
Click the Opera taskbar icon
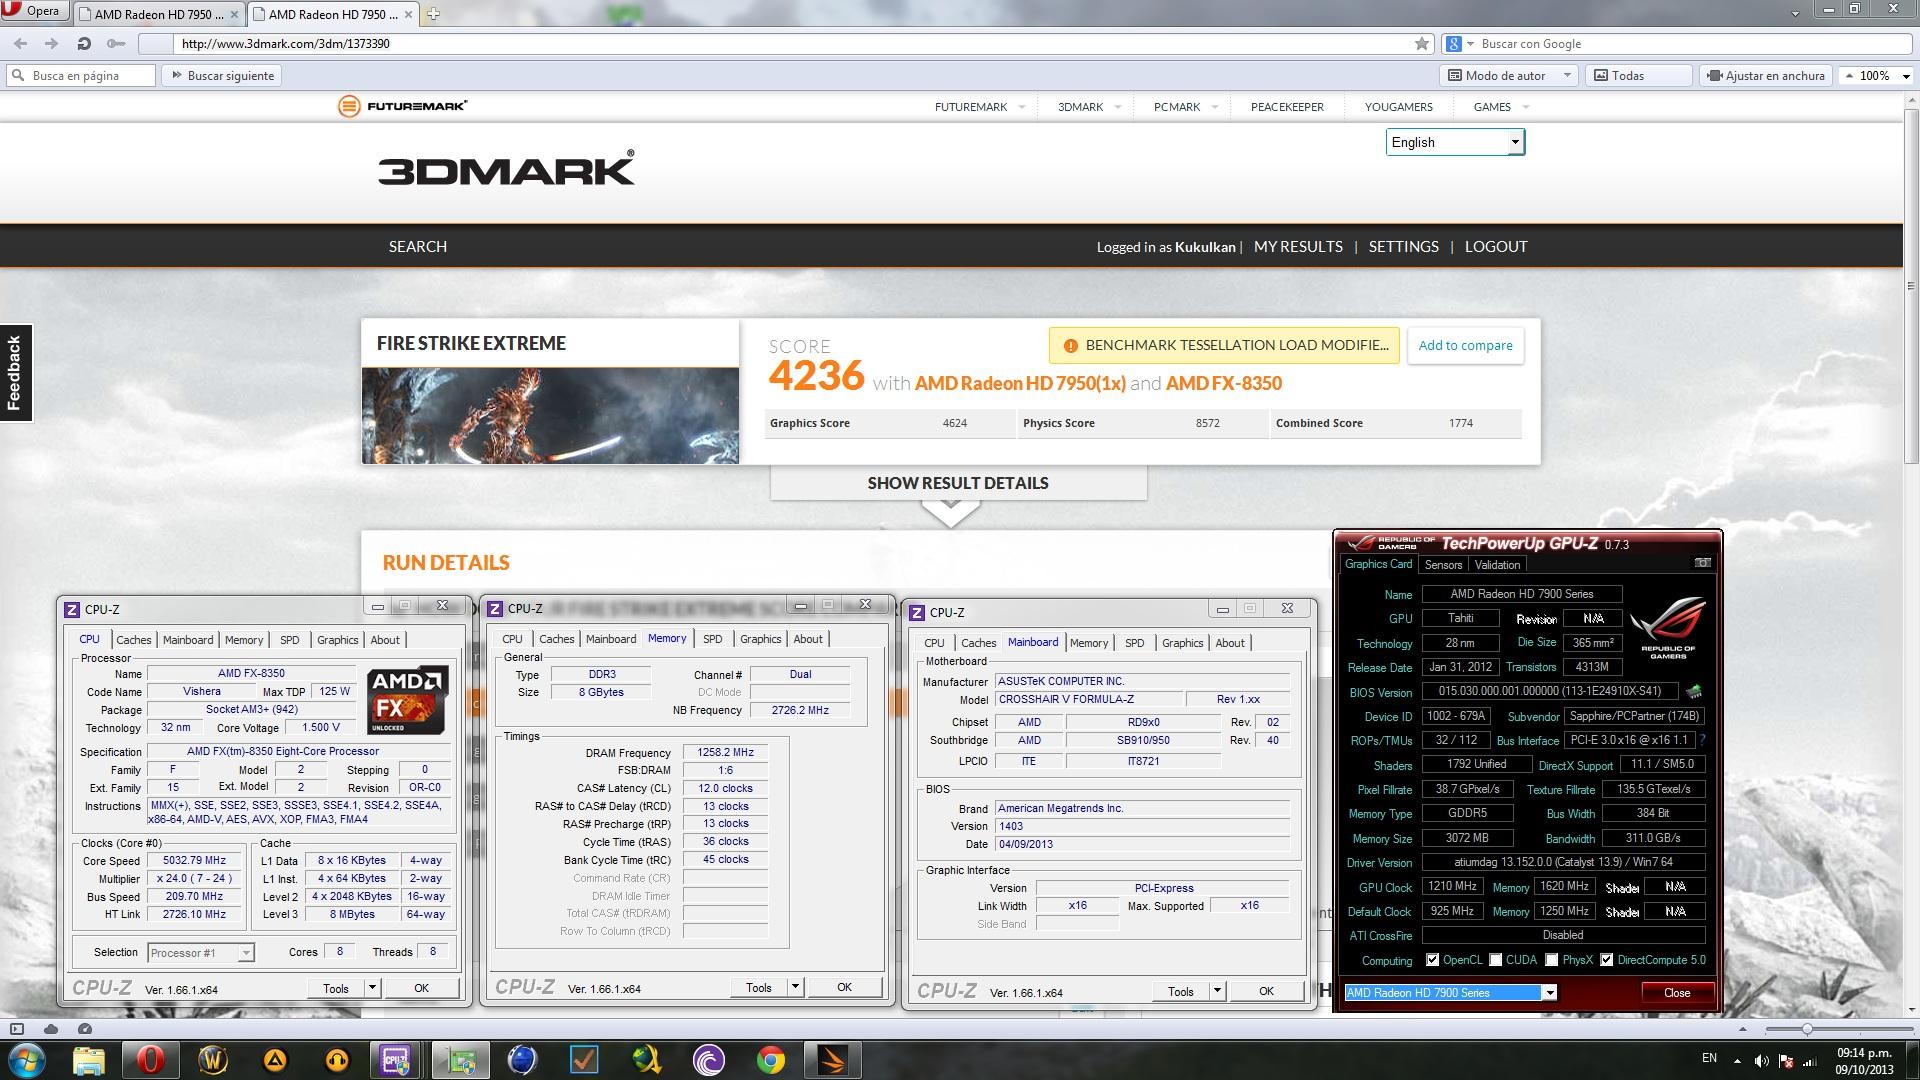coord(151,1060)
